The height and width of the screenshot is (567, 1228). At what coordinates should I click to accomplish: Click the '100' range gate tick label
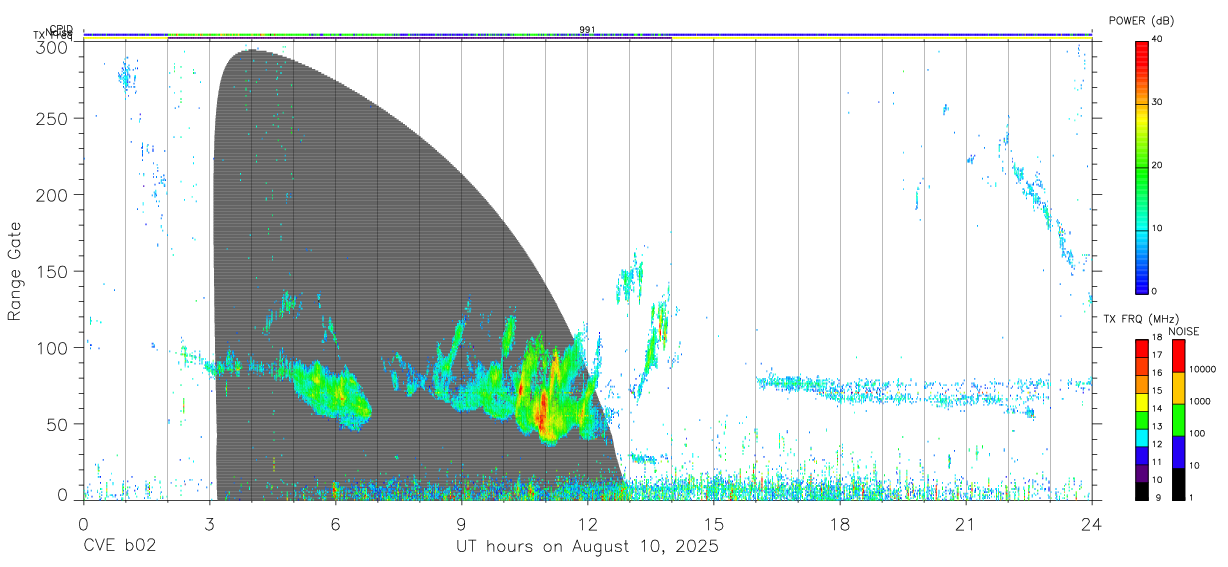pos(52,347)
